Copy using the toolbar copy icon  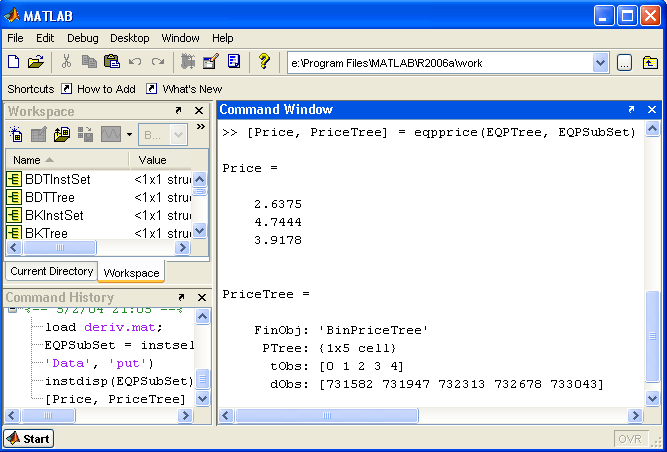[89, 62]
